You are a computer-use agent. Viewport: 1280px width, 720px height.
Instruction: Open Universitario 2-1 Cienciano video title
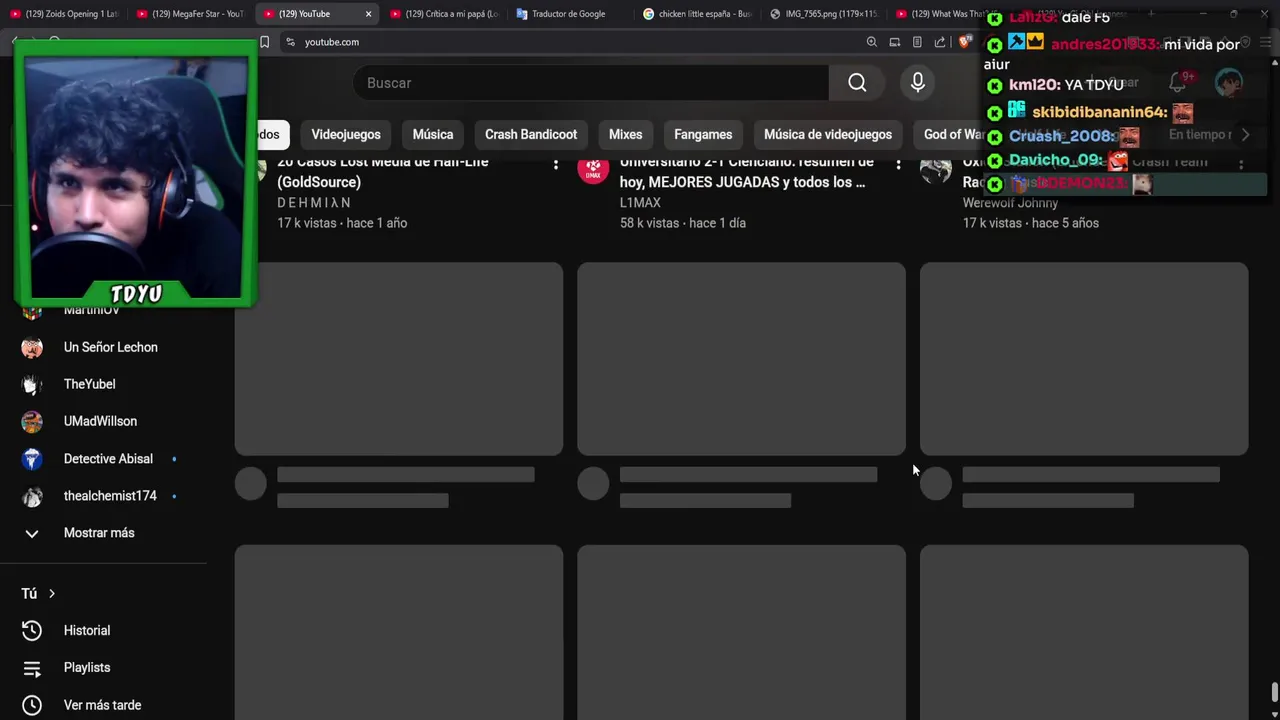(747, 172)
